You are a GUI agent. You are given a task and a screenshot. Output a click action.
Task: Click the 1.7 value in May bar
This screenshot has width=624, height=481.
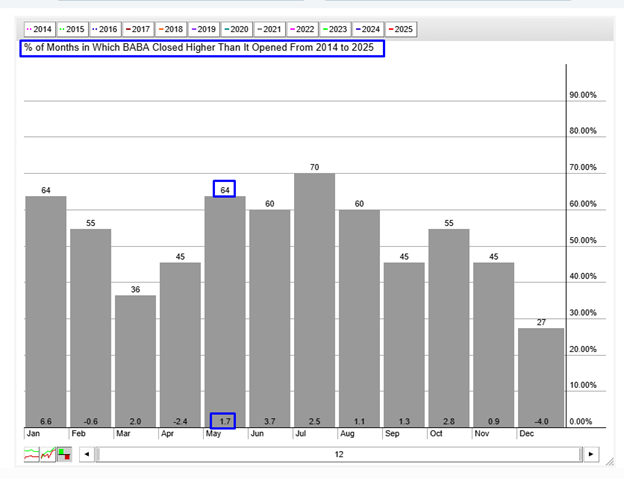coord(225,421)
